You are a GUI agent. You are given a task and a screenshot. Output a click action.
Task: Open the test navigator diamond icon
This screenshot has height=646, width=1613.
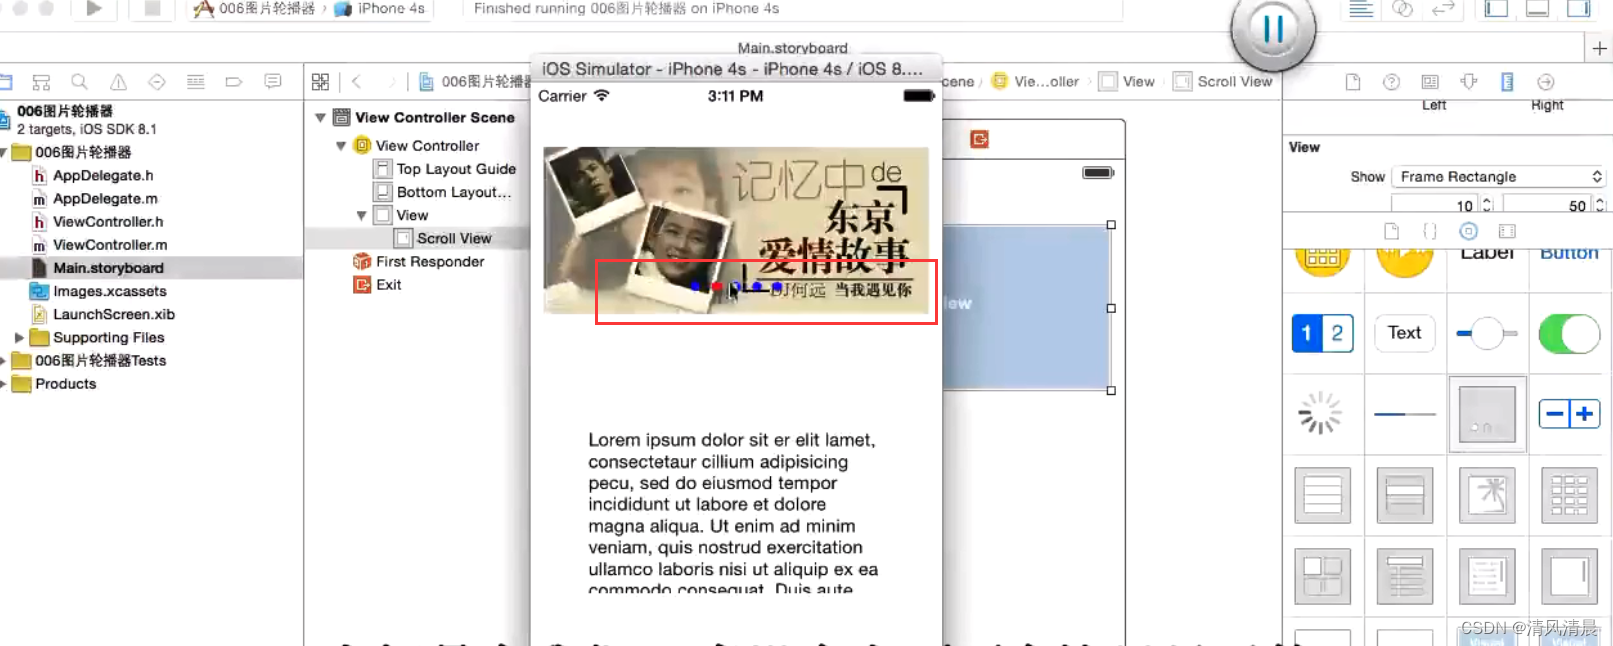[157, 82]
